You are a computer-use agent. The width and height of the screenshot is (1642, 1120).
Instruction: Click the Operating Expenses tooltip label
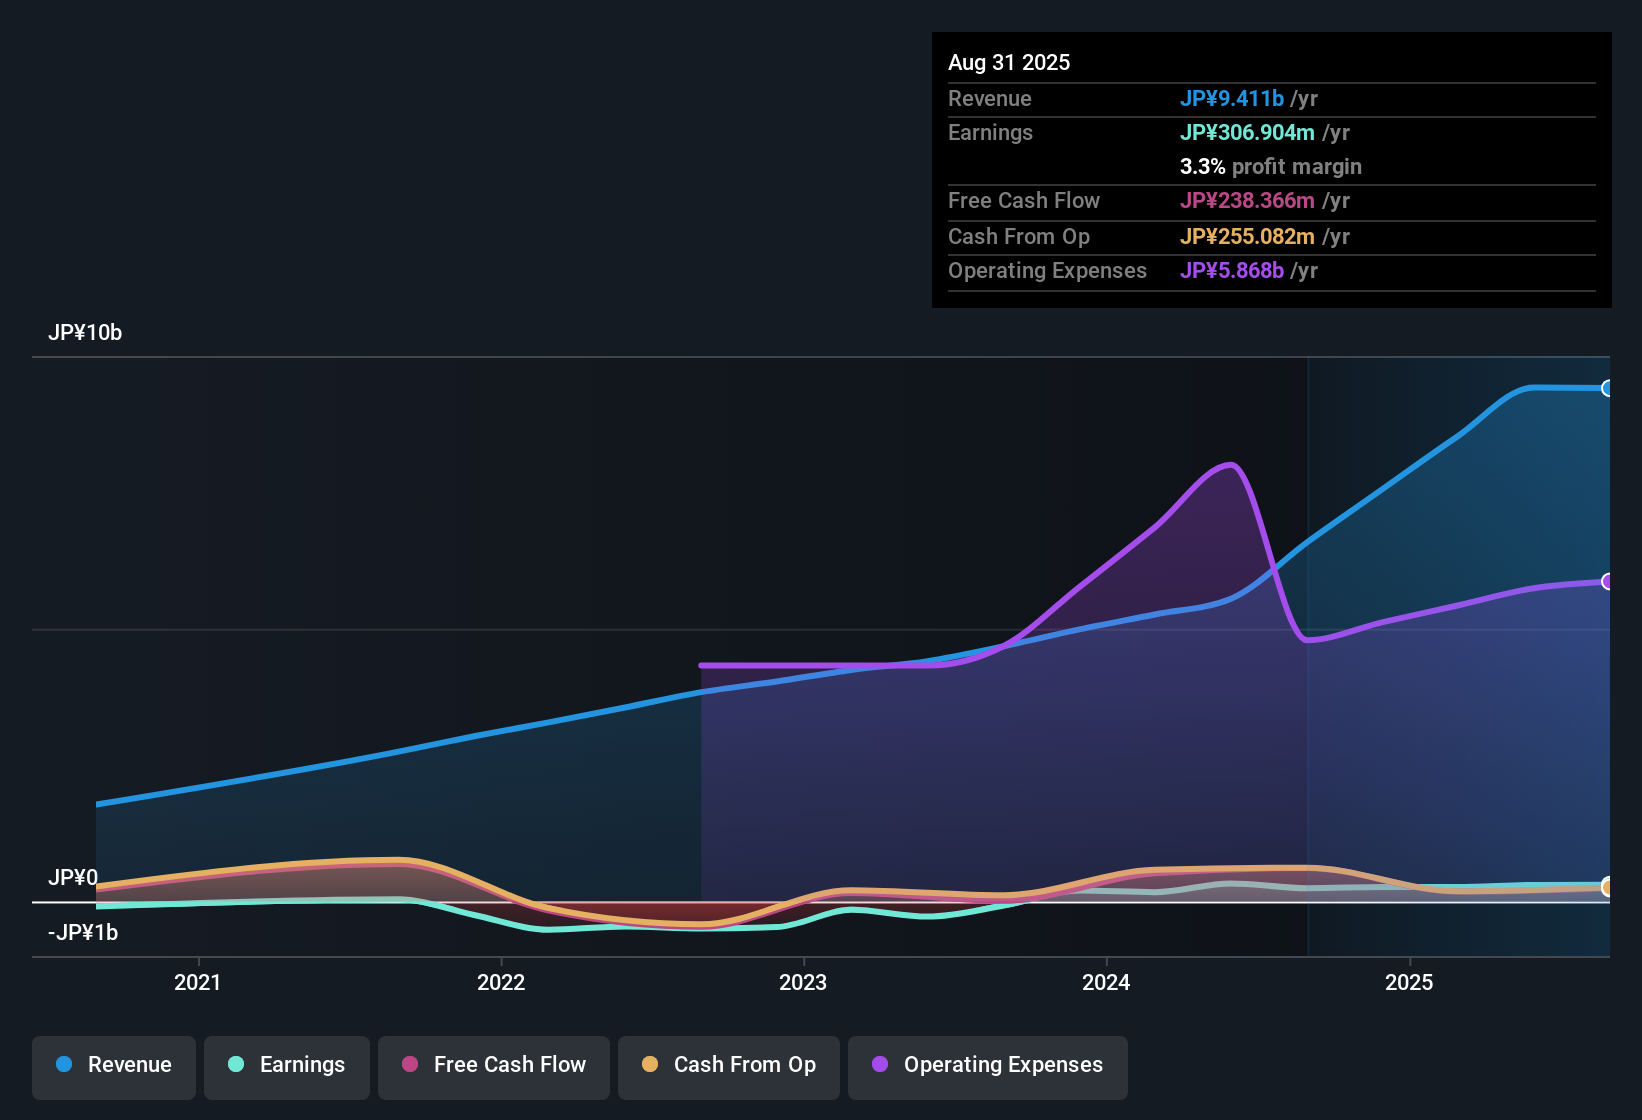point(1047,271)
